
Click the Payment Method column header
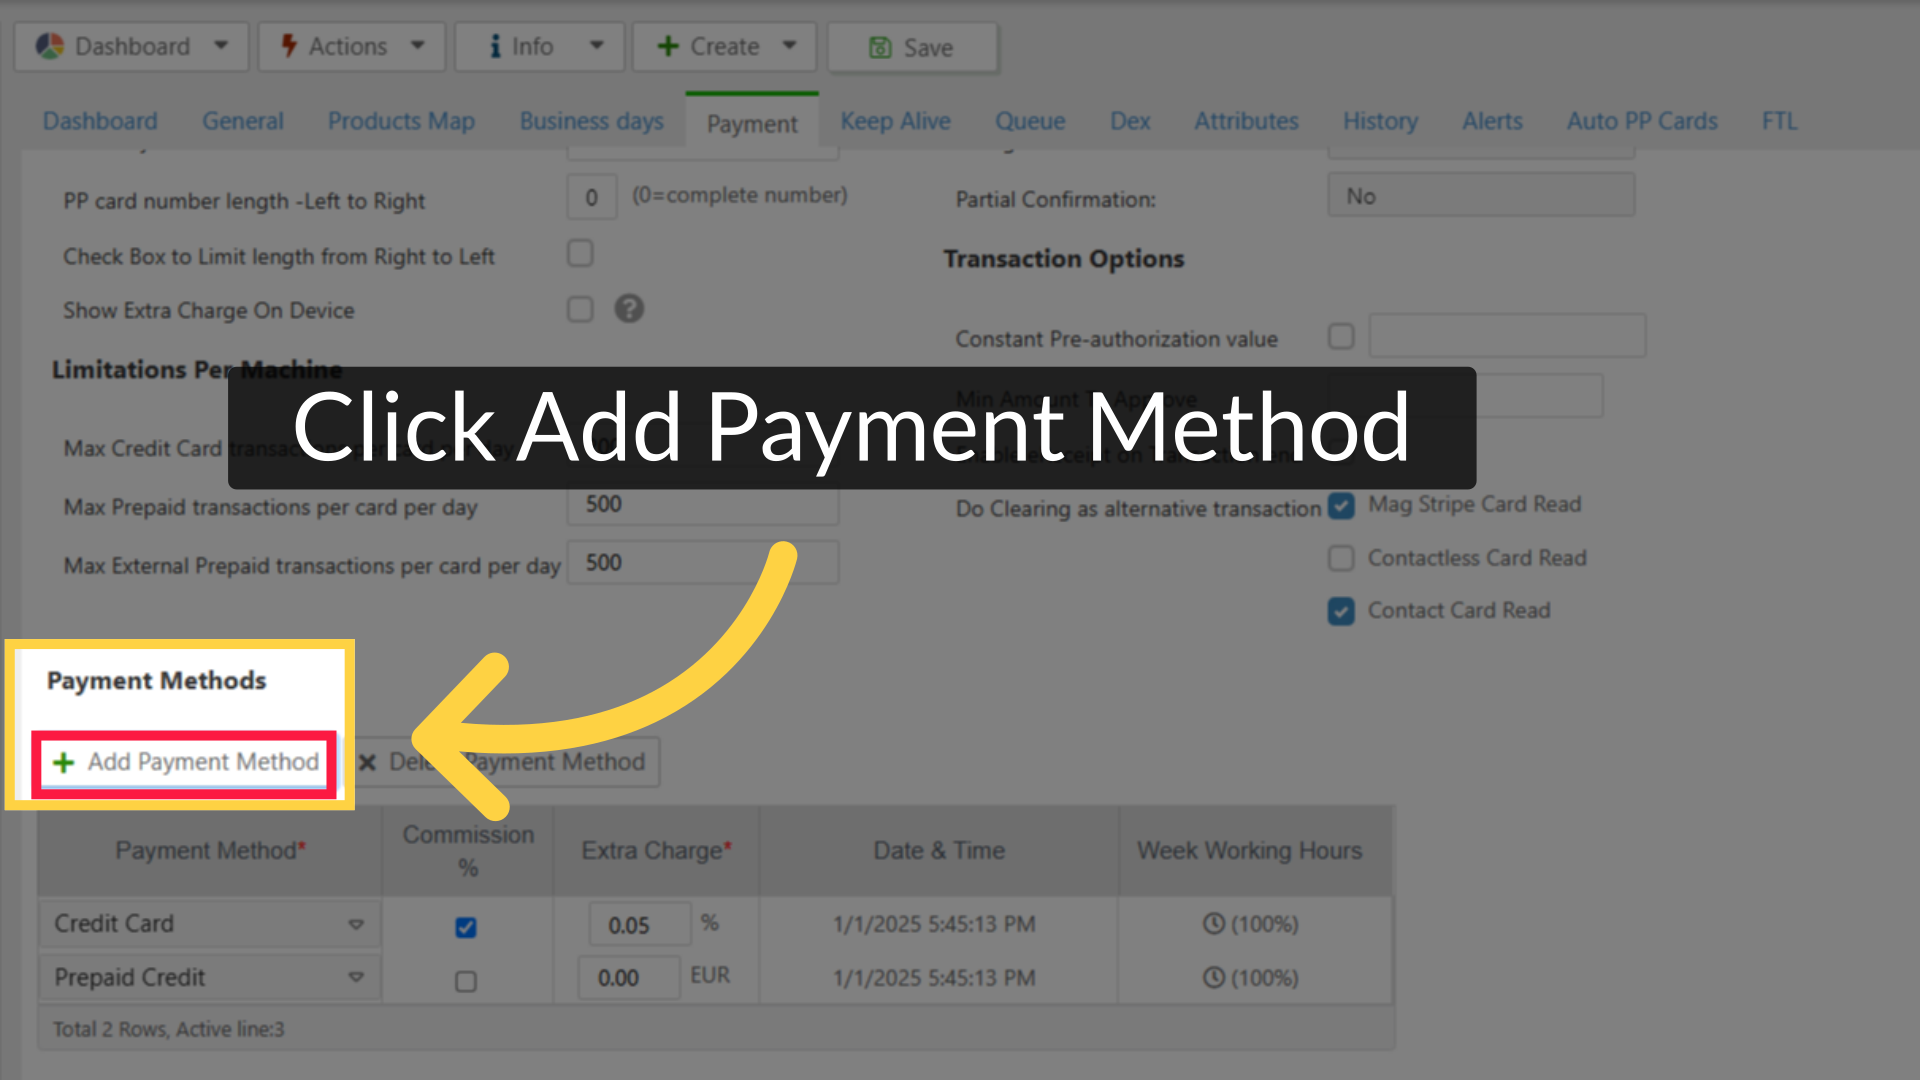(210, 851)
